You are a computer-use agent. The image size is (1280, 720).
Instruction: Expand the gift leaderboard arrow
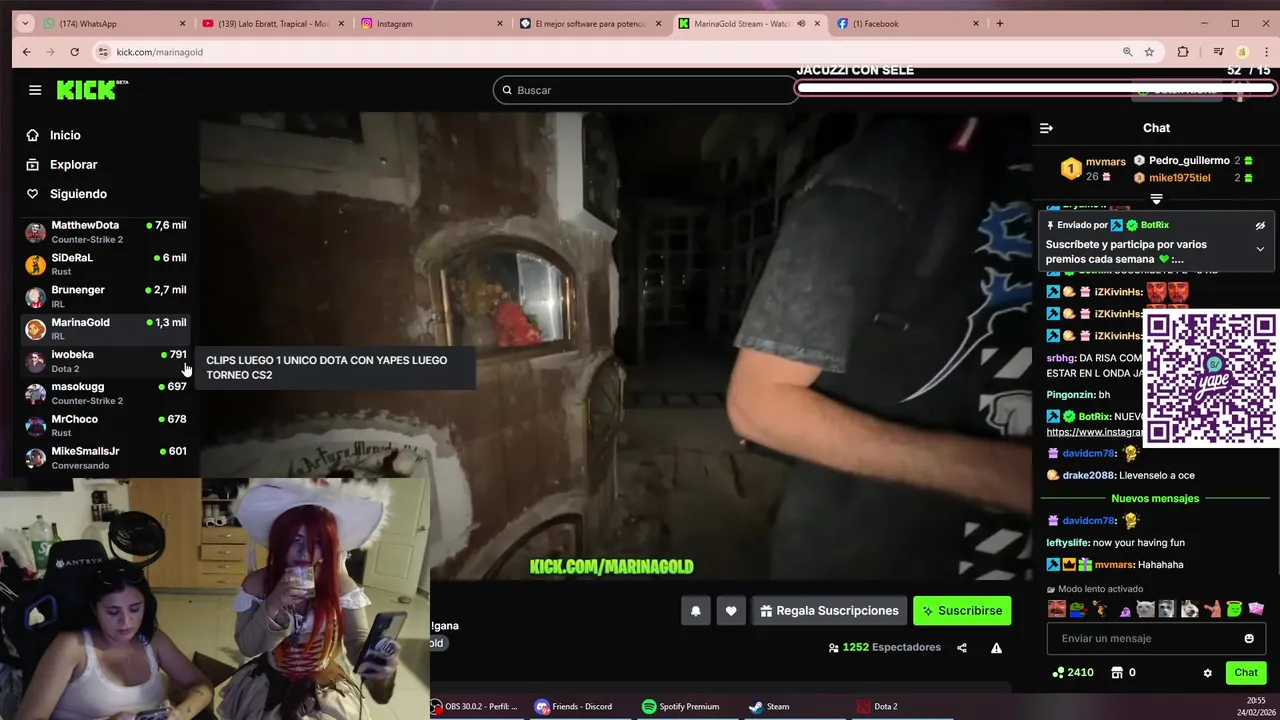pos(1156,199)
